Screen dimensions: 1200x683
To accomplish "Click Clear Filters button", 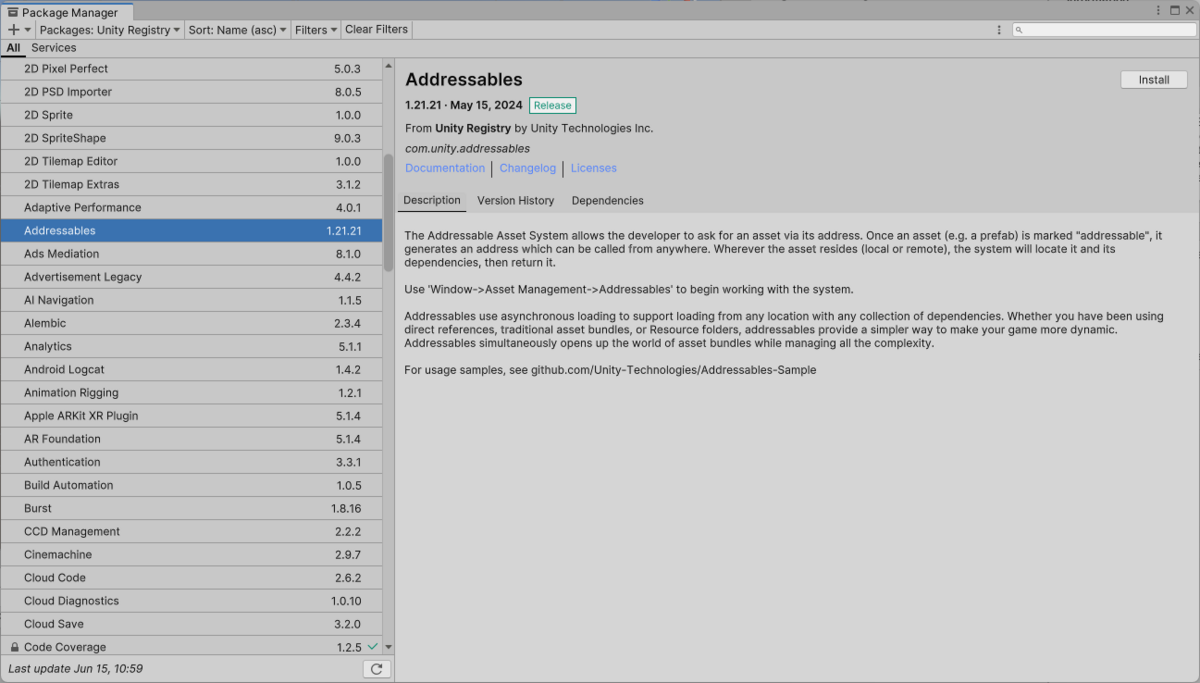I will pos(376,30).
